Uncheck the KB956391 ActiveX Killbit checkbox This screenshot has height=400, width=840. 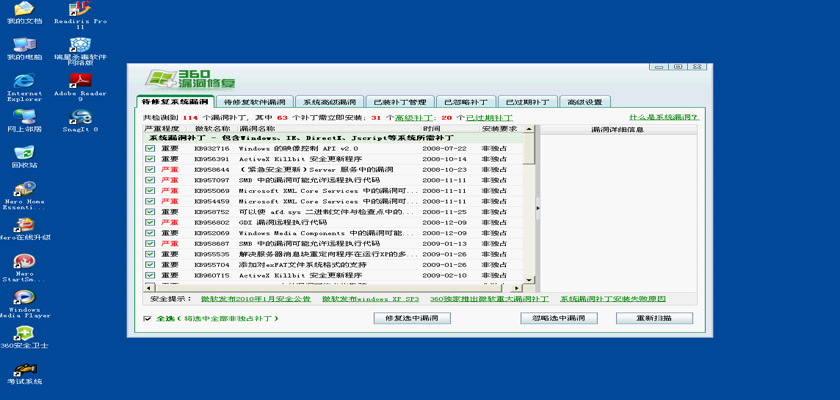tap(150, 159)
